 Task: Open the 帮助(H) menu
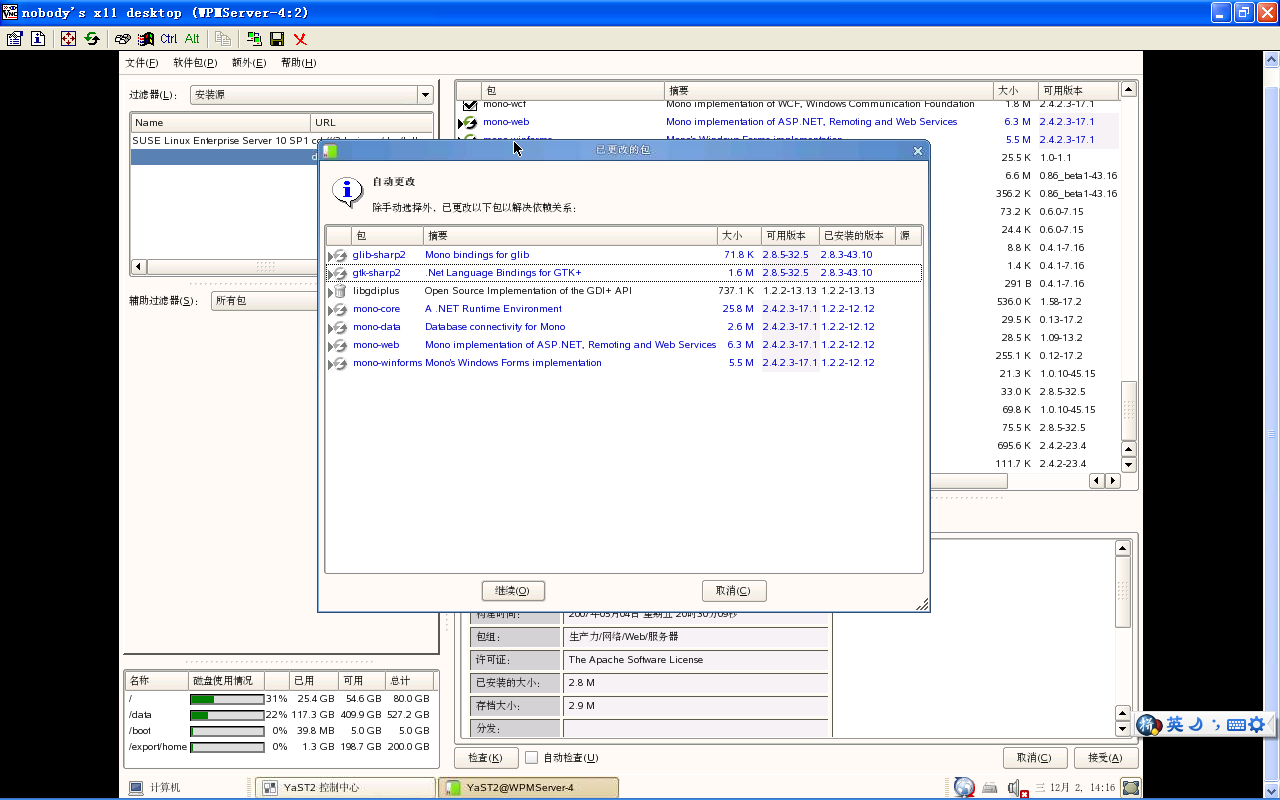coord(298,63)
